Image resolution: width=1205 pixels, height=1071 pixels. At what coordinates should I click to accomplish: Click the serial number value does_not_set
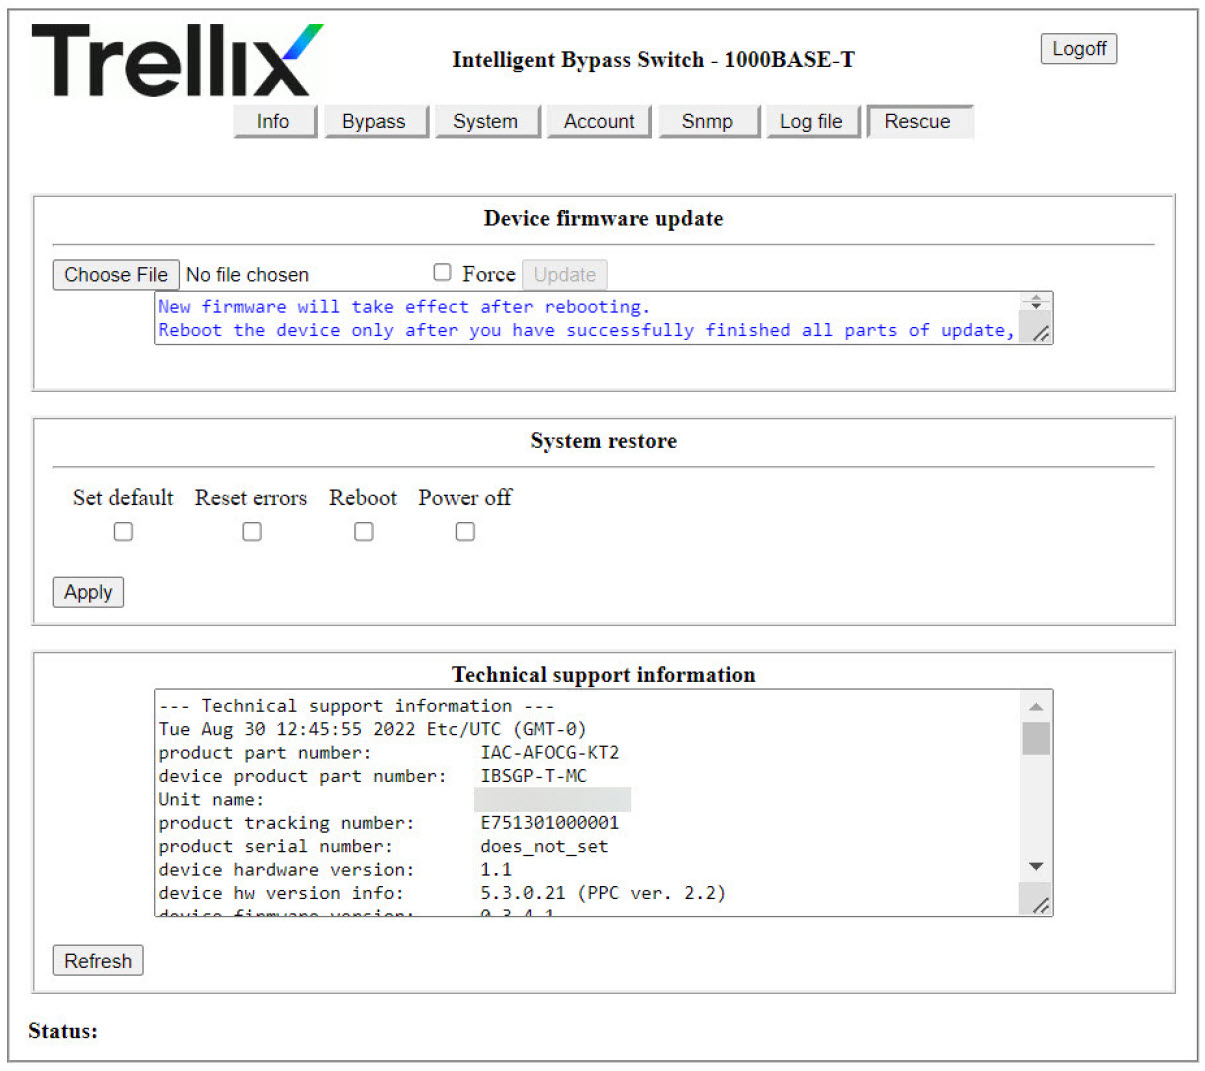pos(544,846)
